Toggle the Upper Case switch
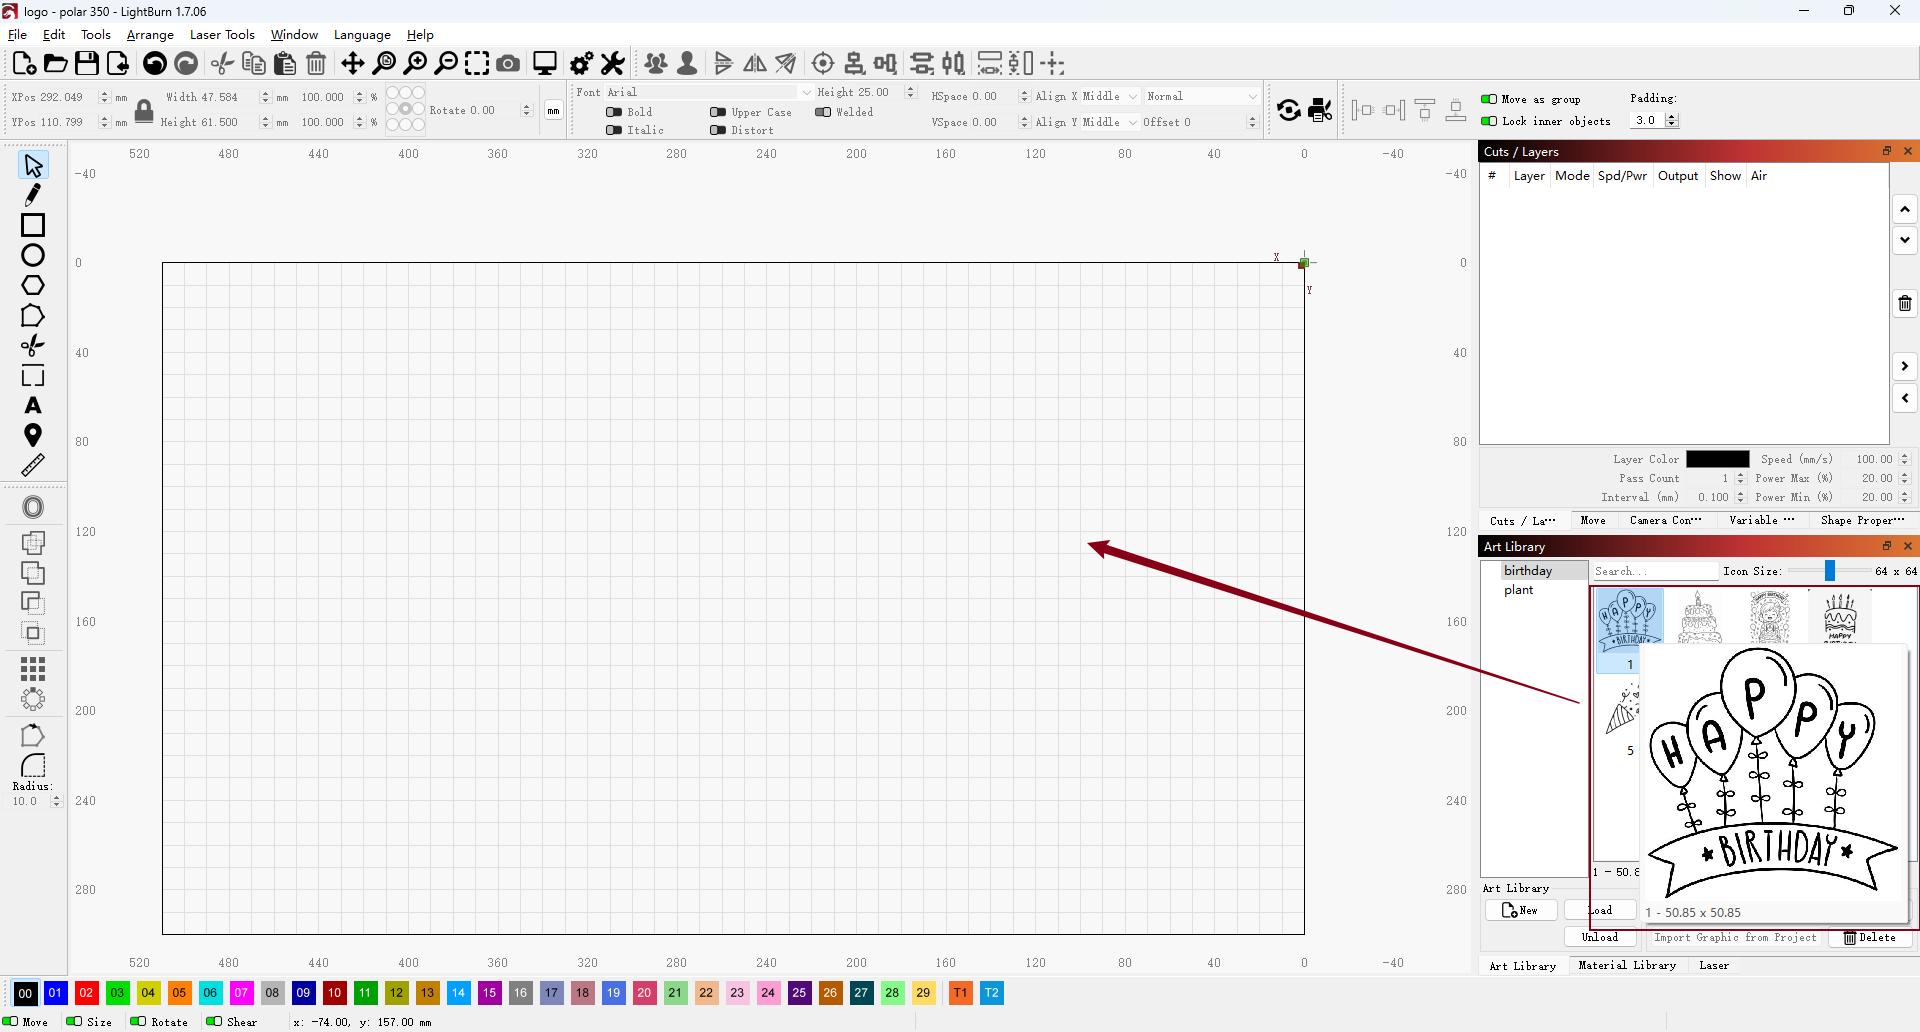This screenshot has height=1032, width=1920. coord(718,112)
